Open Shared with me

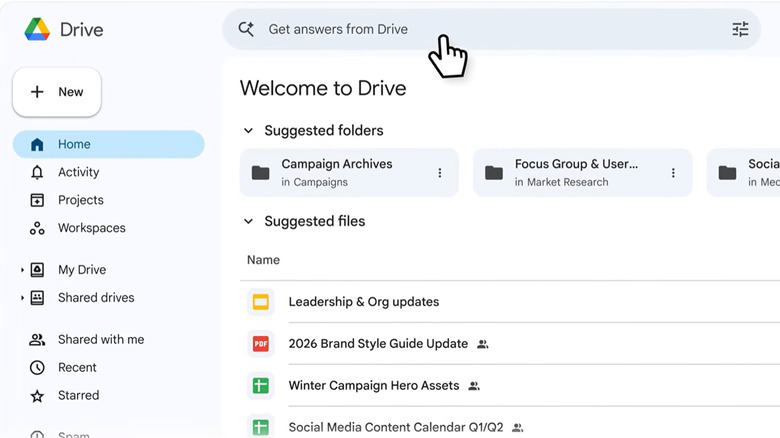click(x=101, y=339)
